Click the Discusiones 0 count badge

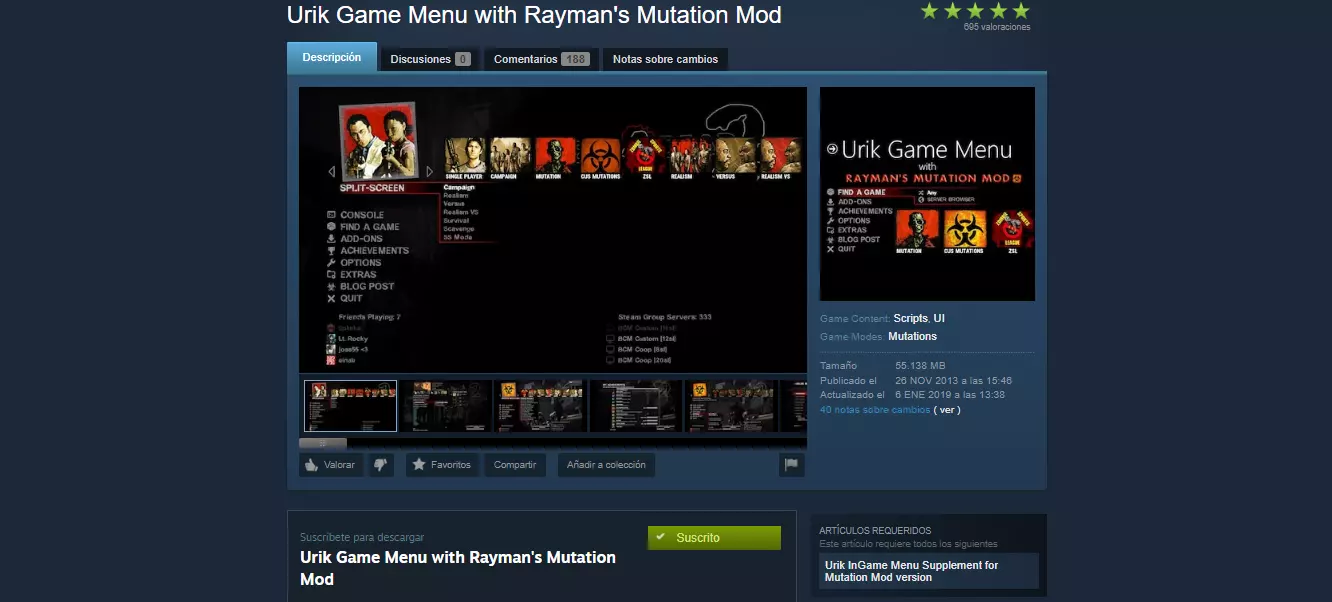coord(462,59)
